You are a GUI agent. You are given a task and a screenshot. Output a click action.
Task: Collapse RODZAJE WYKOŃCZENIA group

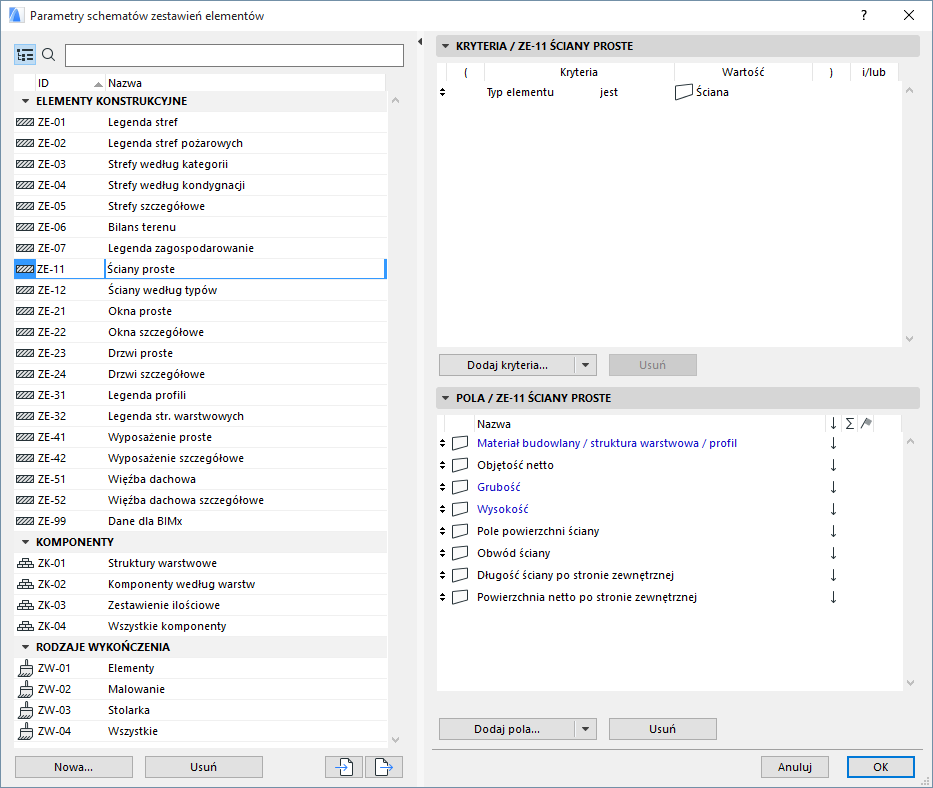point(26,647)
